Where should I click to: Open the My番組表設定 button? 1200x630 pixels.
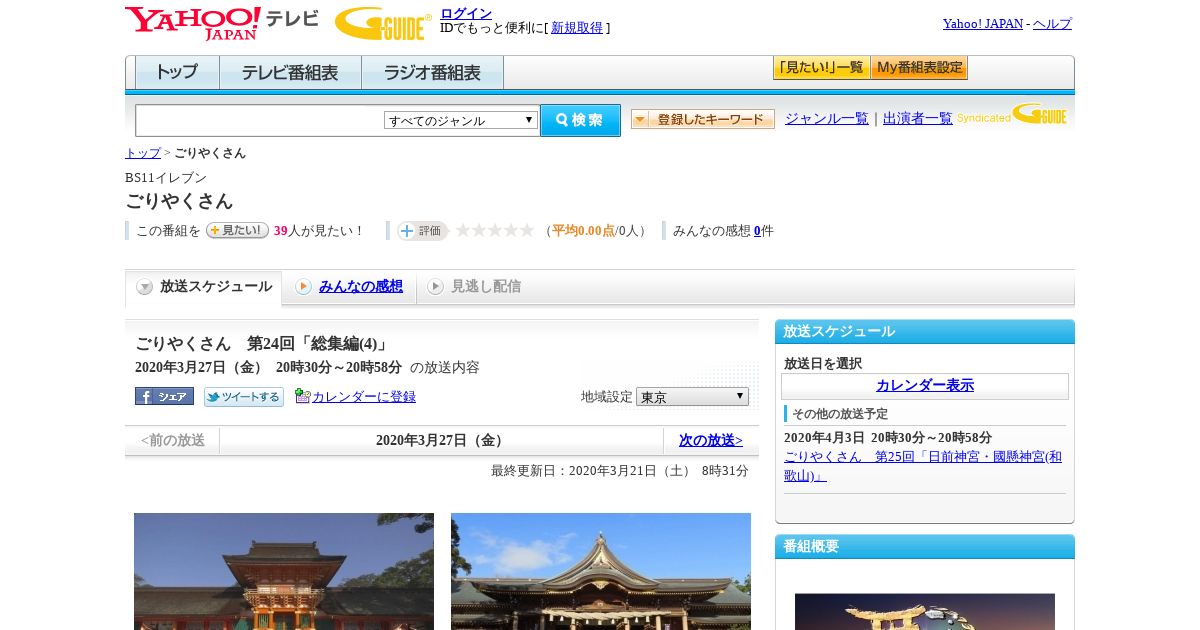pyautogui.click(x=919, y=68)
